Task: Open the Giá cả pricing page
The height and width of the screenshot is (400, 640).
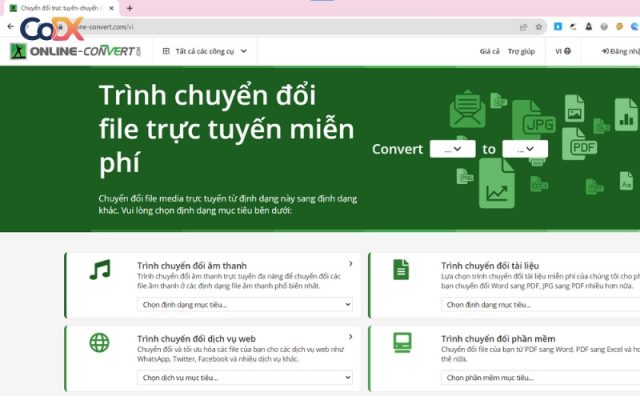Action: point(489,51)
